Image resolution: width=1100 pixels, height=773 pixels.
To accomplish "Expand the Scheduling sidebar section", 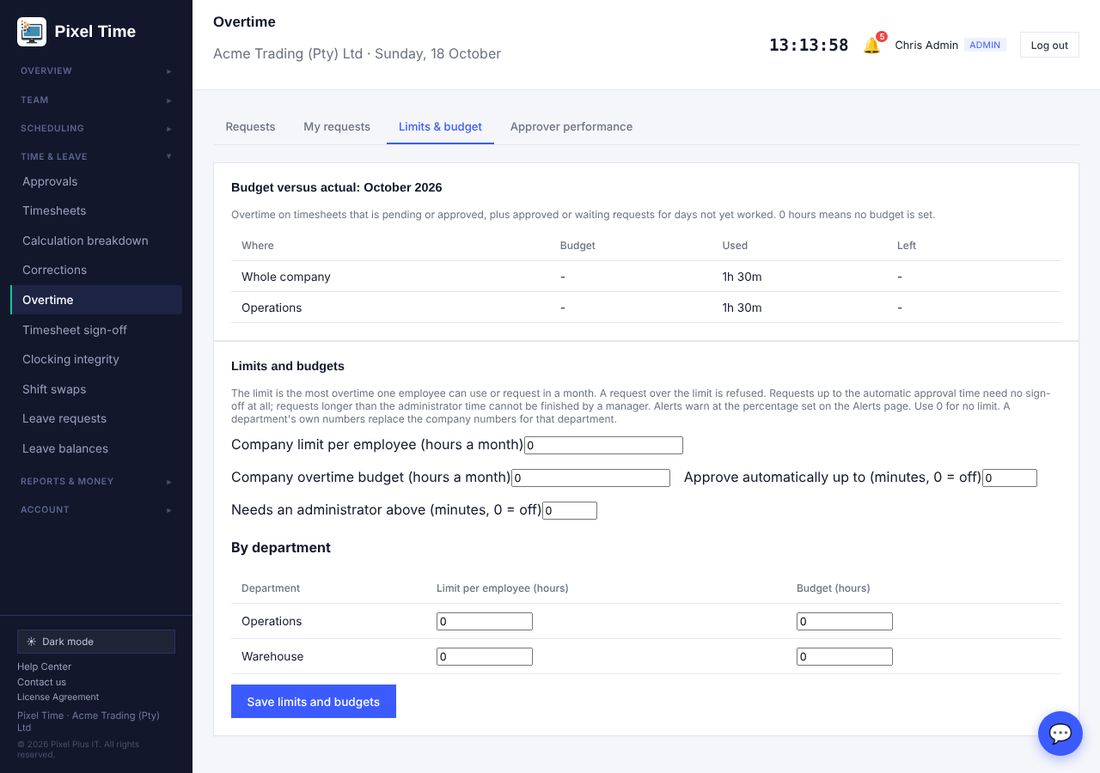I will pyautogui.click(x=96, y=128).
